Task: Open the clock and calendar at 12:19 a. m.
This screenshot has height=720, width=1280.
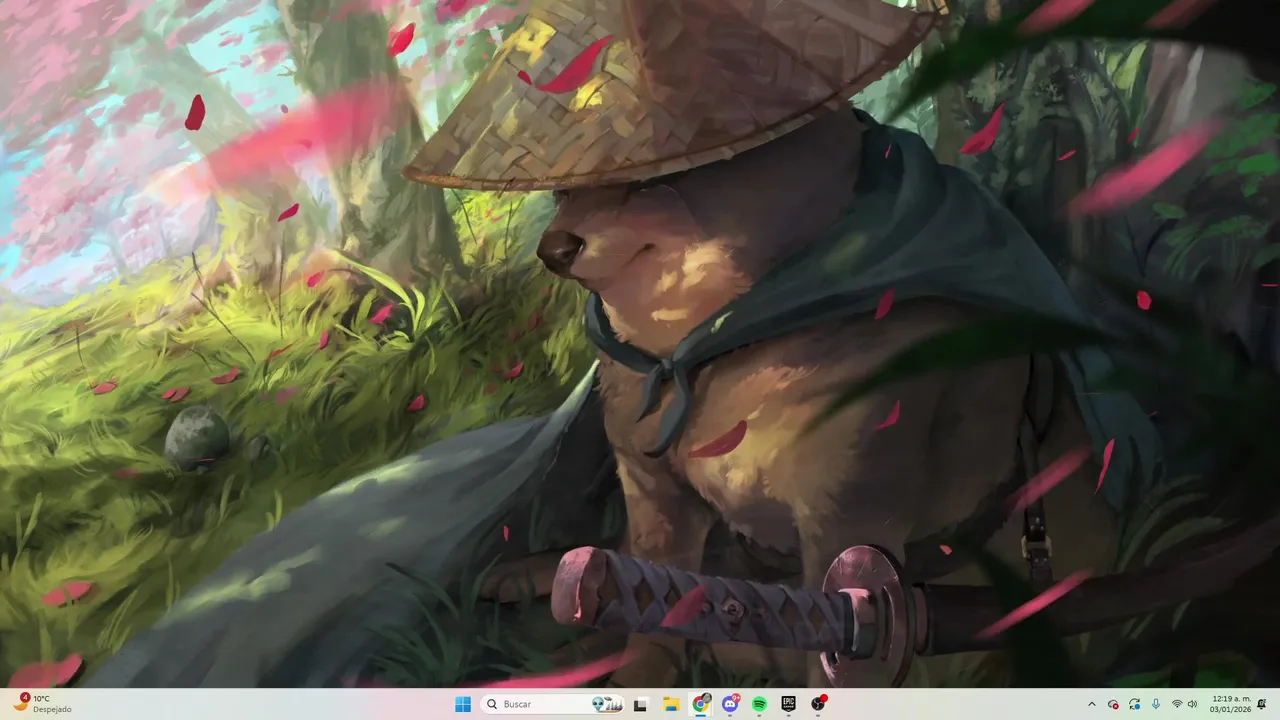Action: pos(1230,704)
